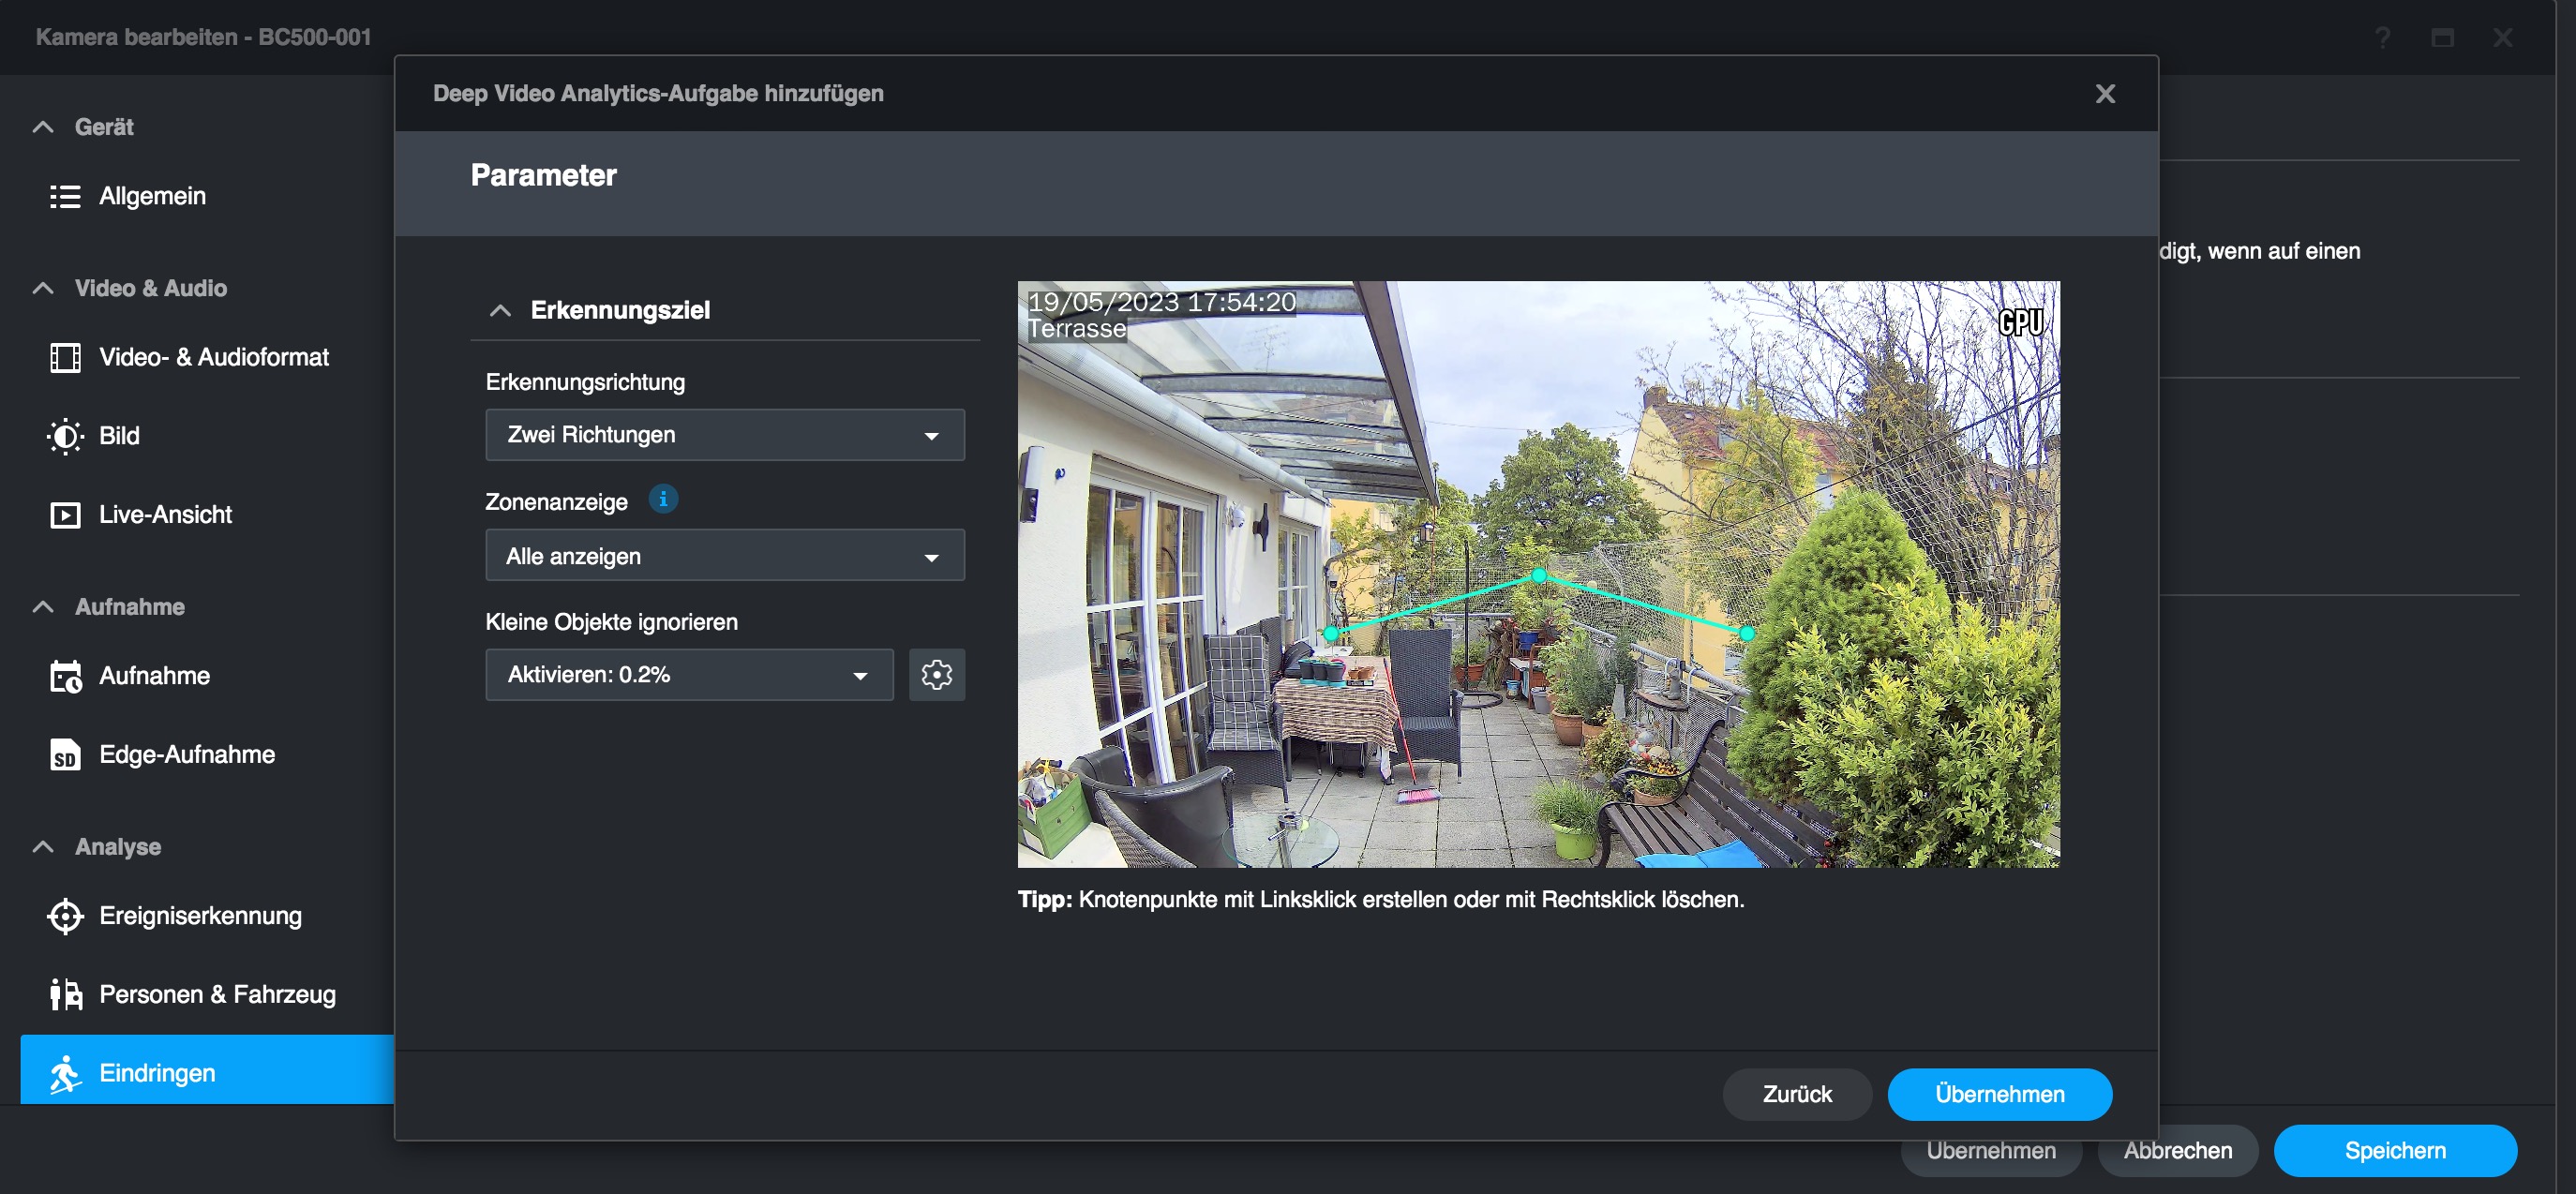The height and width of the screenshot is (1194, 2576).
Task: Click the Zonenanzeige info icon
Action: tap(662, 499)
